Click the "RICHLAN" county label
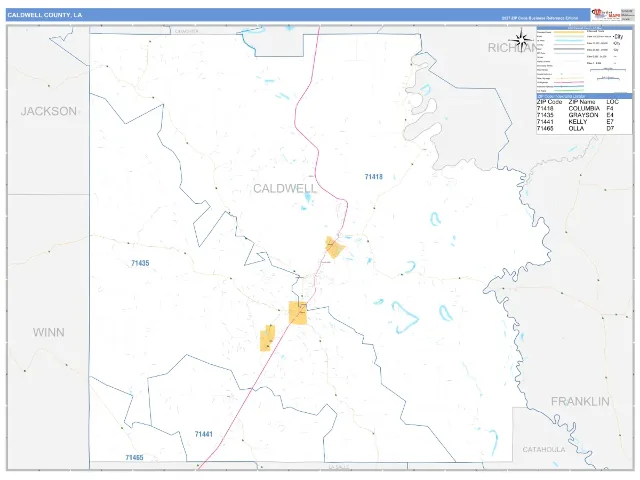The width and height of the screenshot is (640, 480). (512, 48)
